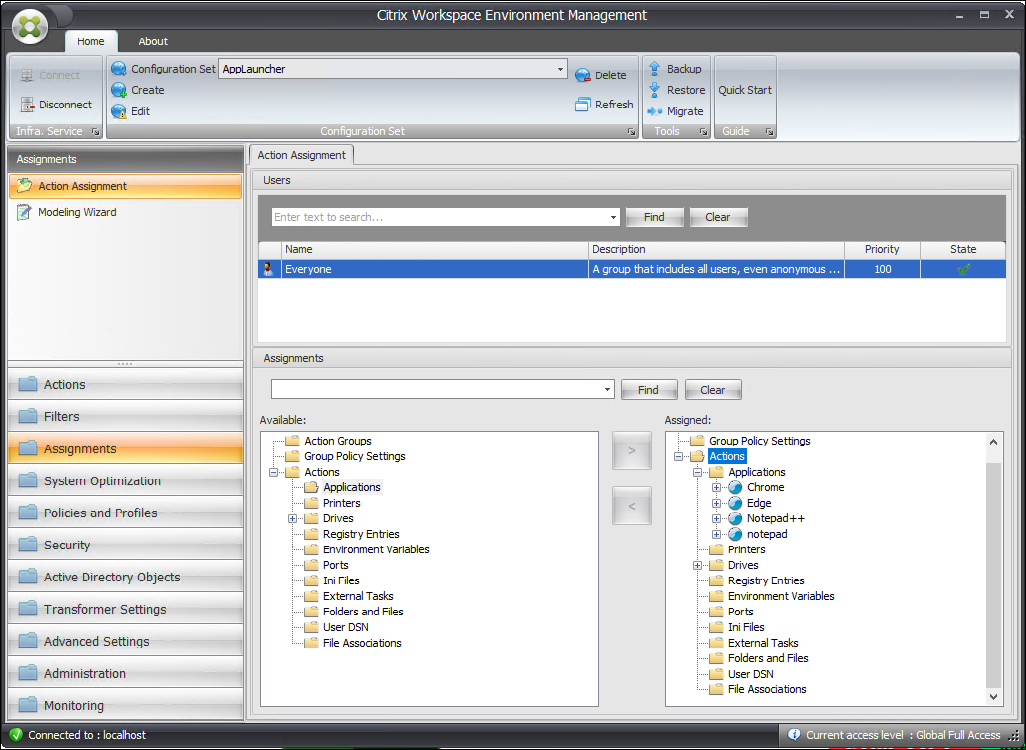Click the Create configuration set icon

click(119, 90)
